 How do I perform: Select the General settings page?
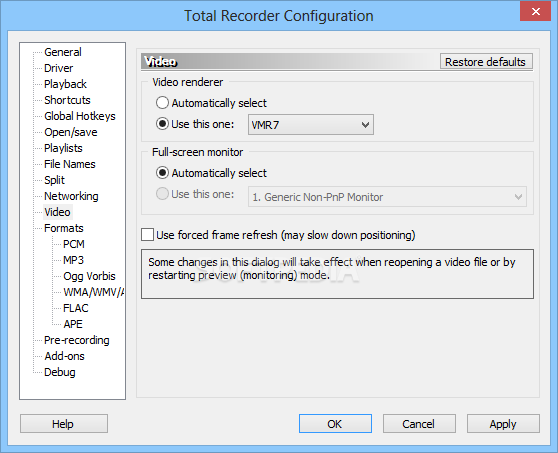pos(63,52)
